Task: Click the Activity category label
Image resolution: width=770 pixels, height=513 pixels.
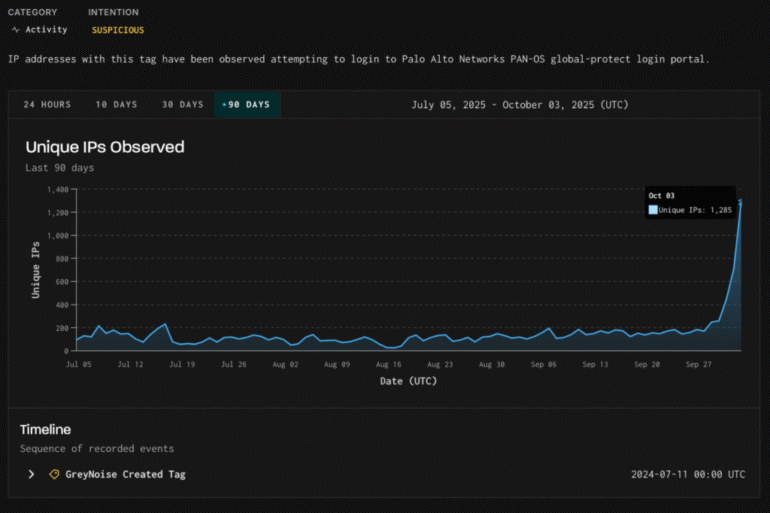Action: [x=46, y=30]
